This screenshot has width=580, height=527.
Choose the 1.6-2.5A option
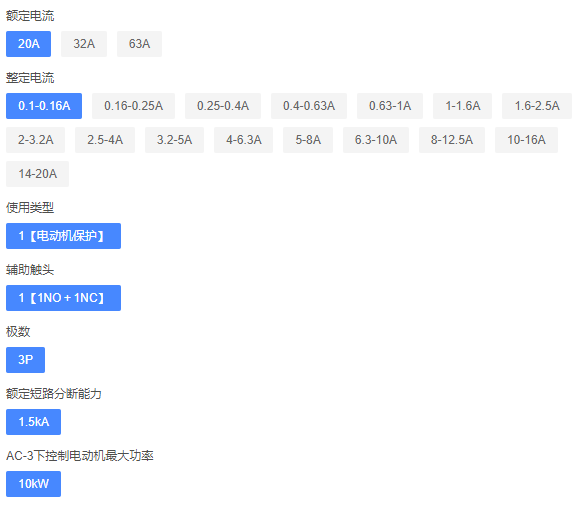537,106
